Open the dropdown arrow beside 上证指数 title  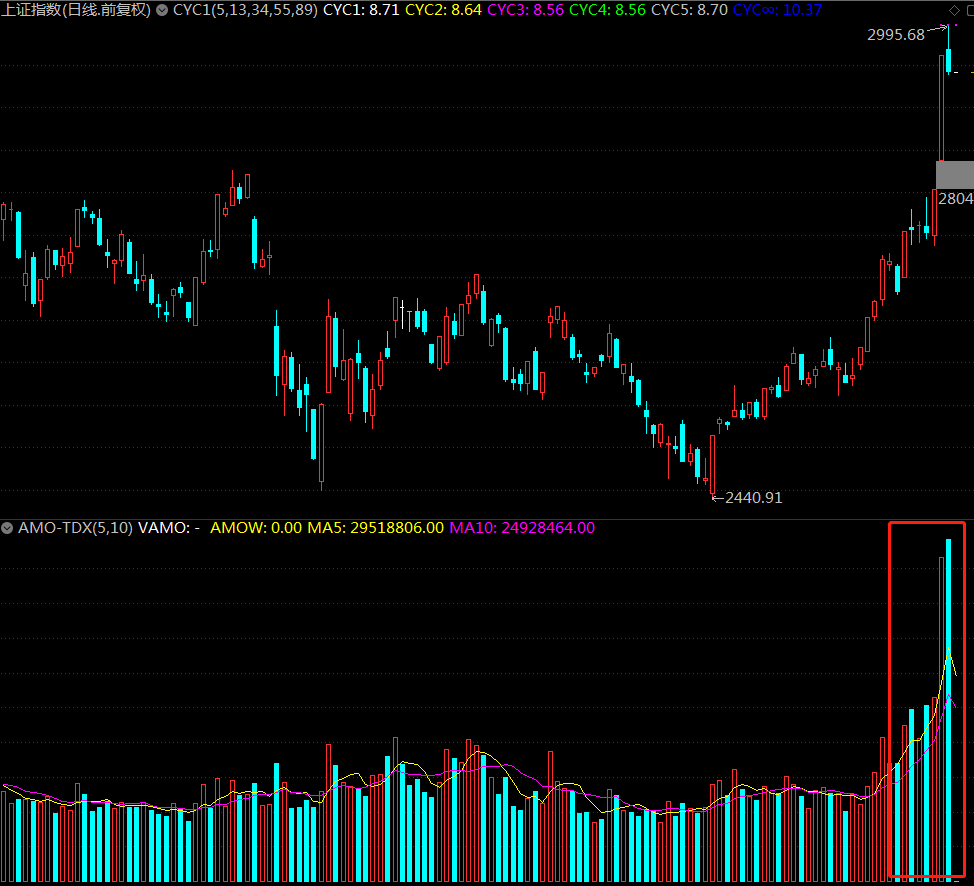[162, 10]
